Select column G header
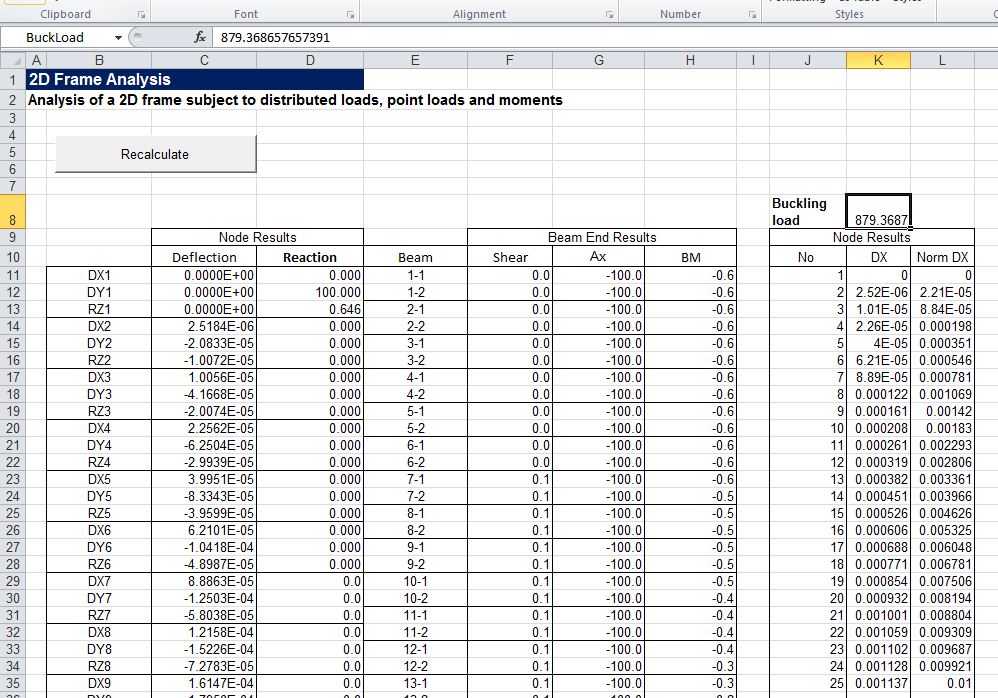998x698 pixels. point(598,60)
